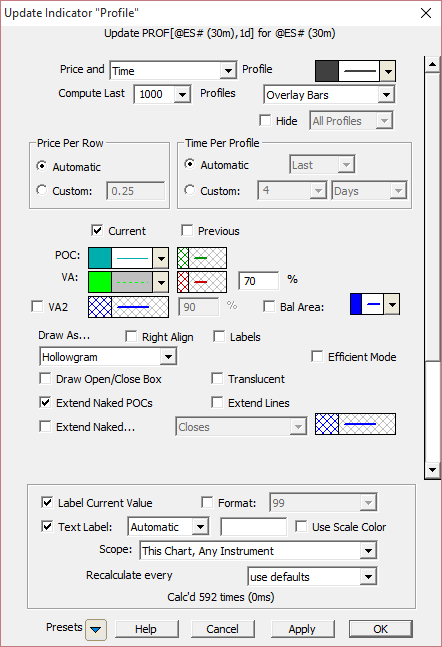Click the Help button
Image resolution: width=442 pixels, height=647 pixels.
(x=146, y=629)
